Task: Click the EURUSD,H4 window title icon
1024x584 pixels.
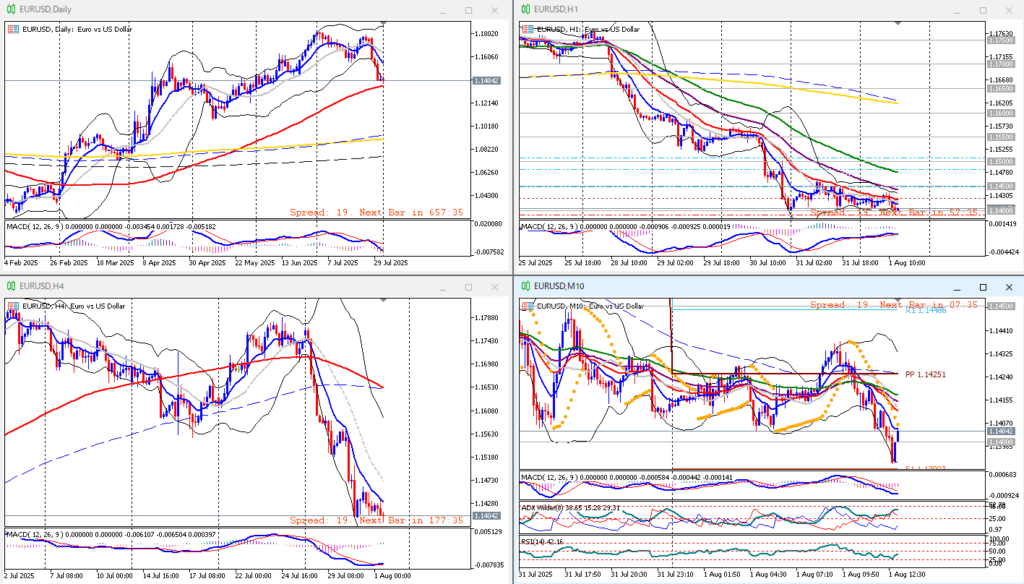Action: [x=10, y=286]
